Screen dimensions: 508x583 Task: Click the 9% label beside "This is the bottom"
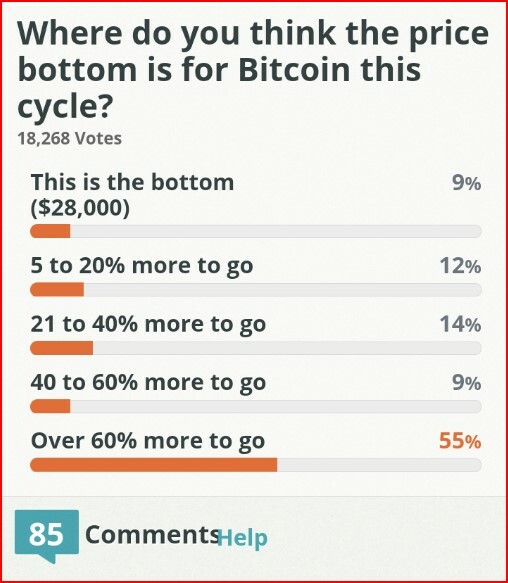467,183
